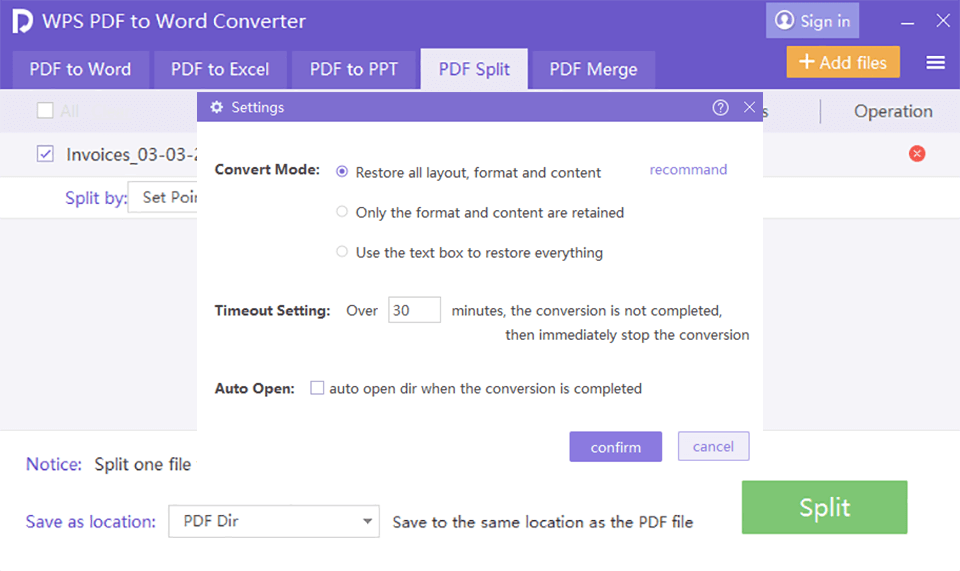
Task: Select Use the text box to restore everything
Action: (x=342, y=252)
